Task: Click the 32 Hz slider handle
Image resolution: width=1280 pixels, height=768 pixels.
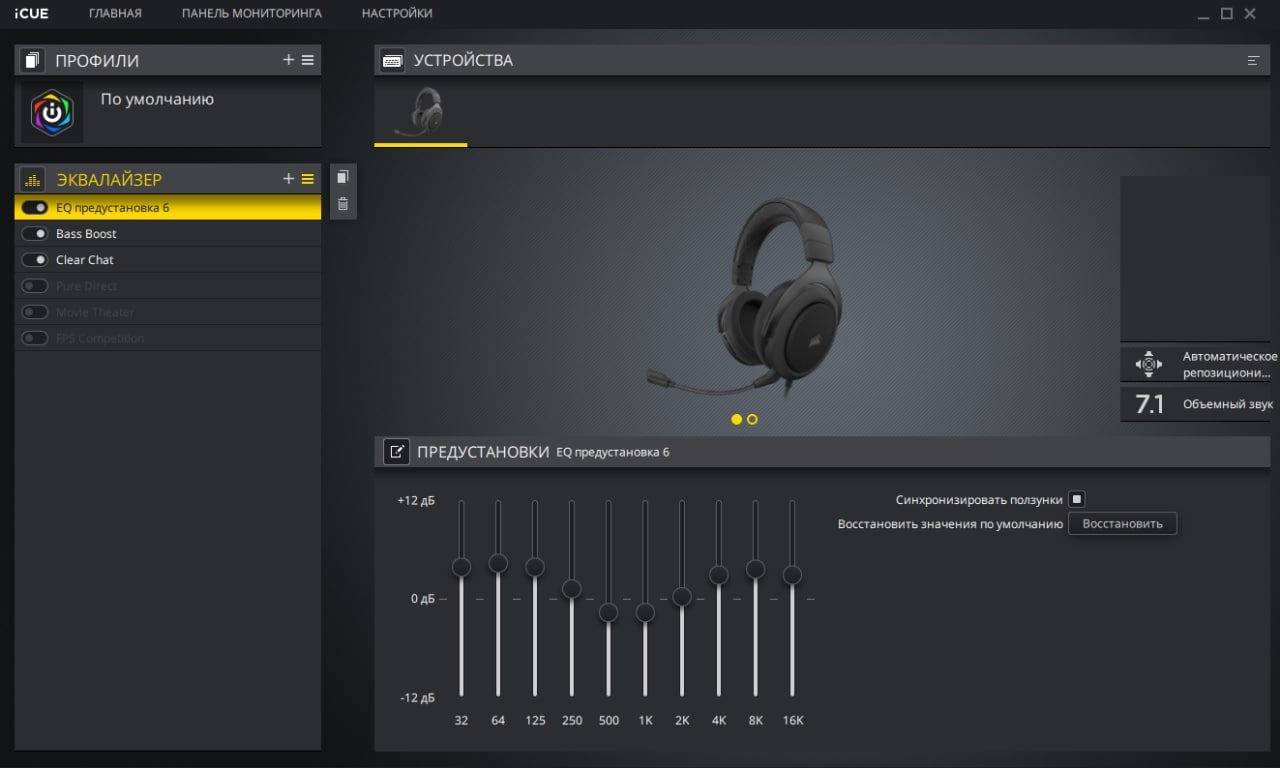Action: point(461,567)
